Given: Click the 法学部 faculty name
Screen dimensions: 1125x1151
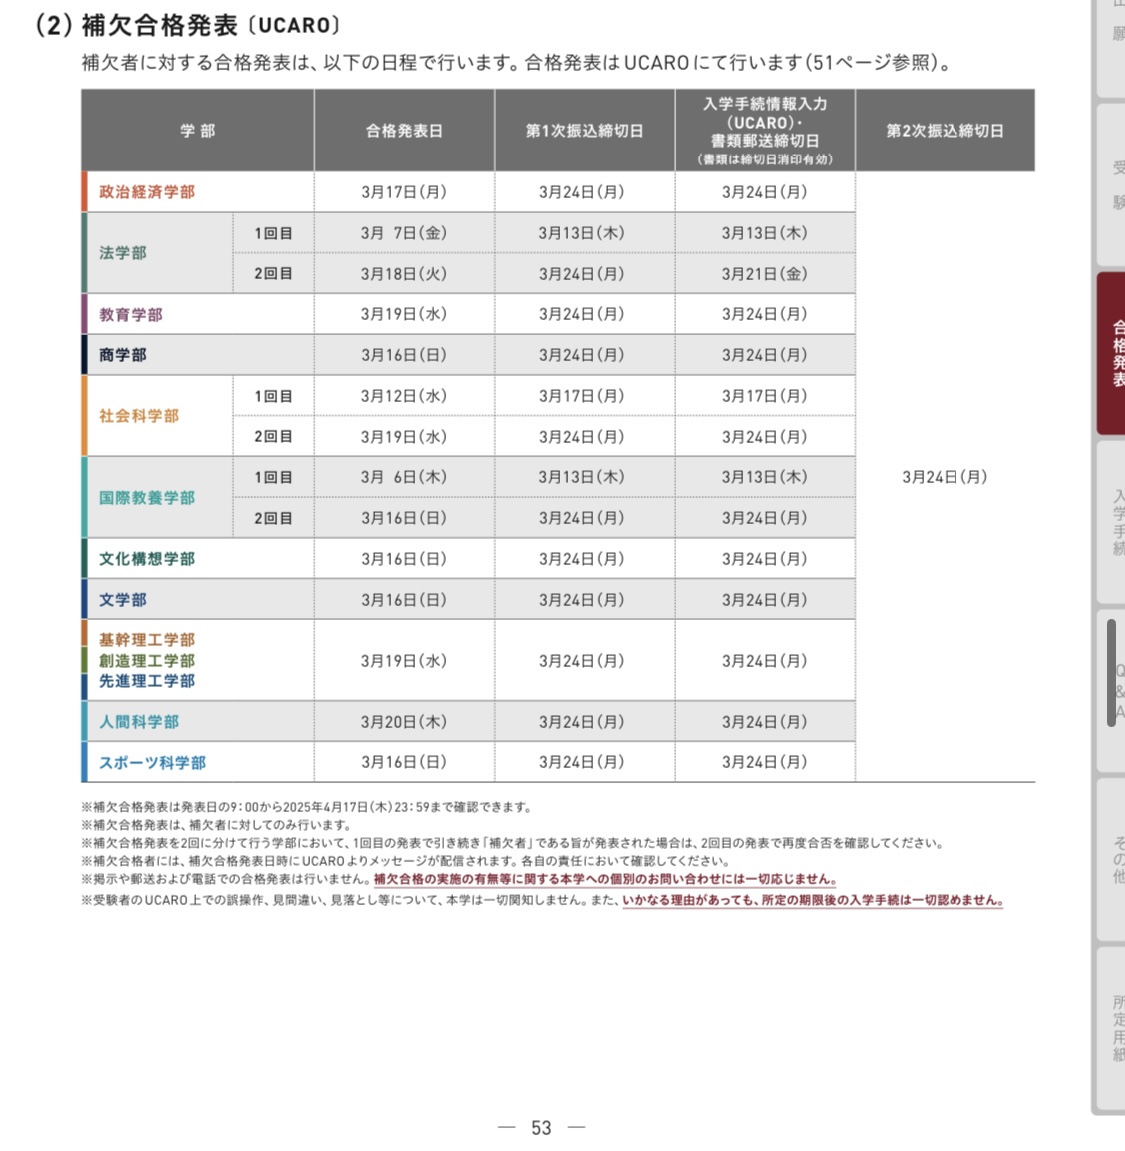Looking at the screenshot, I should [123, 253].
